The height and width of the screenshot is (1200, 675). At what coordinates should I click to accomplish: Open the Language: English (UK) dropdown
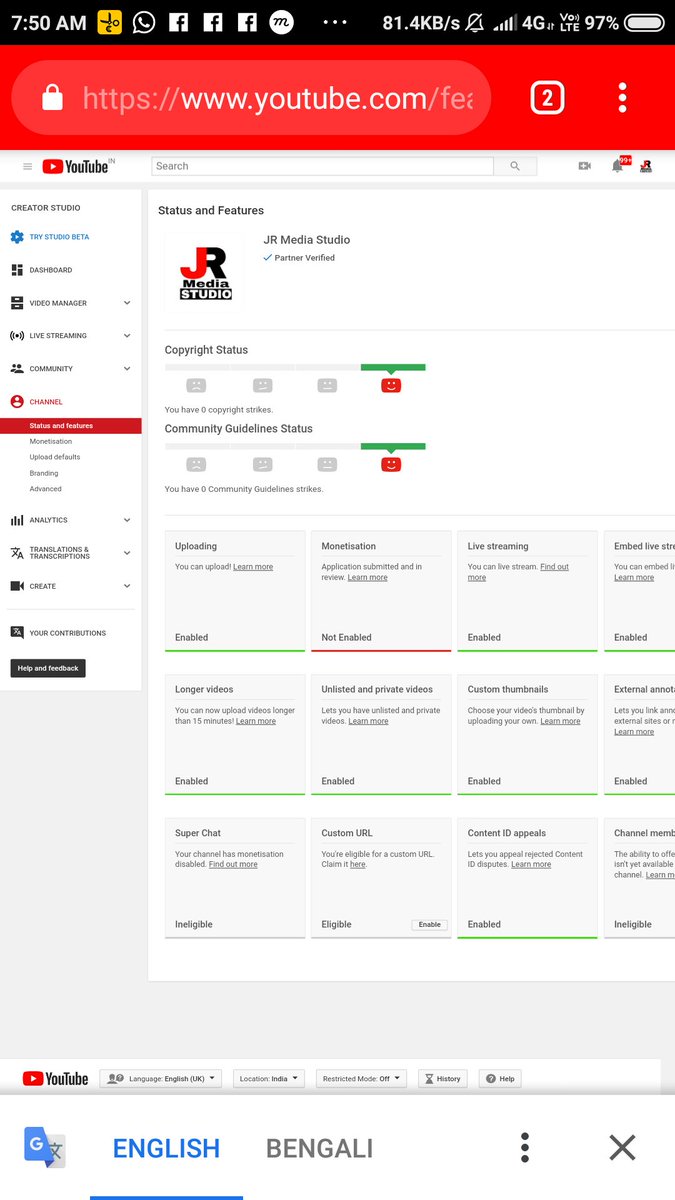click(161, 1079)
